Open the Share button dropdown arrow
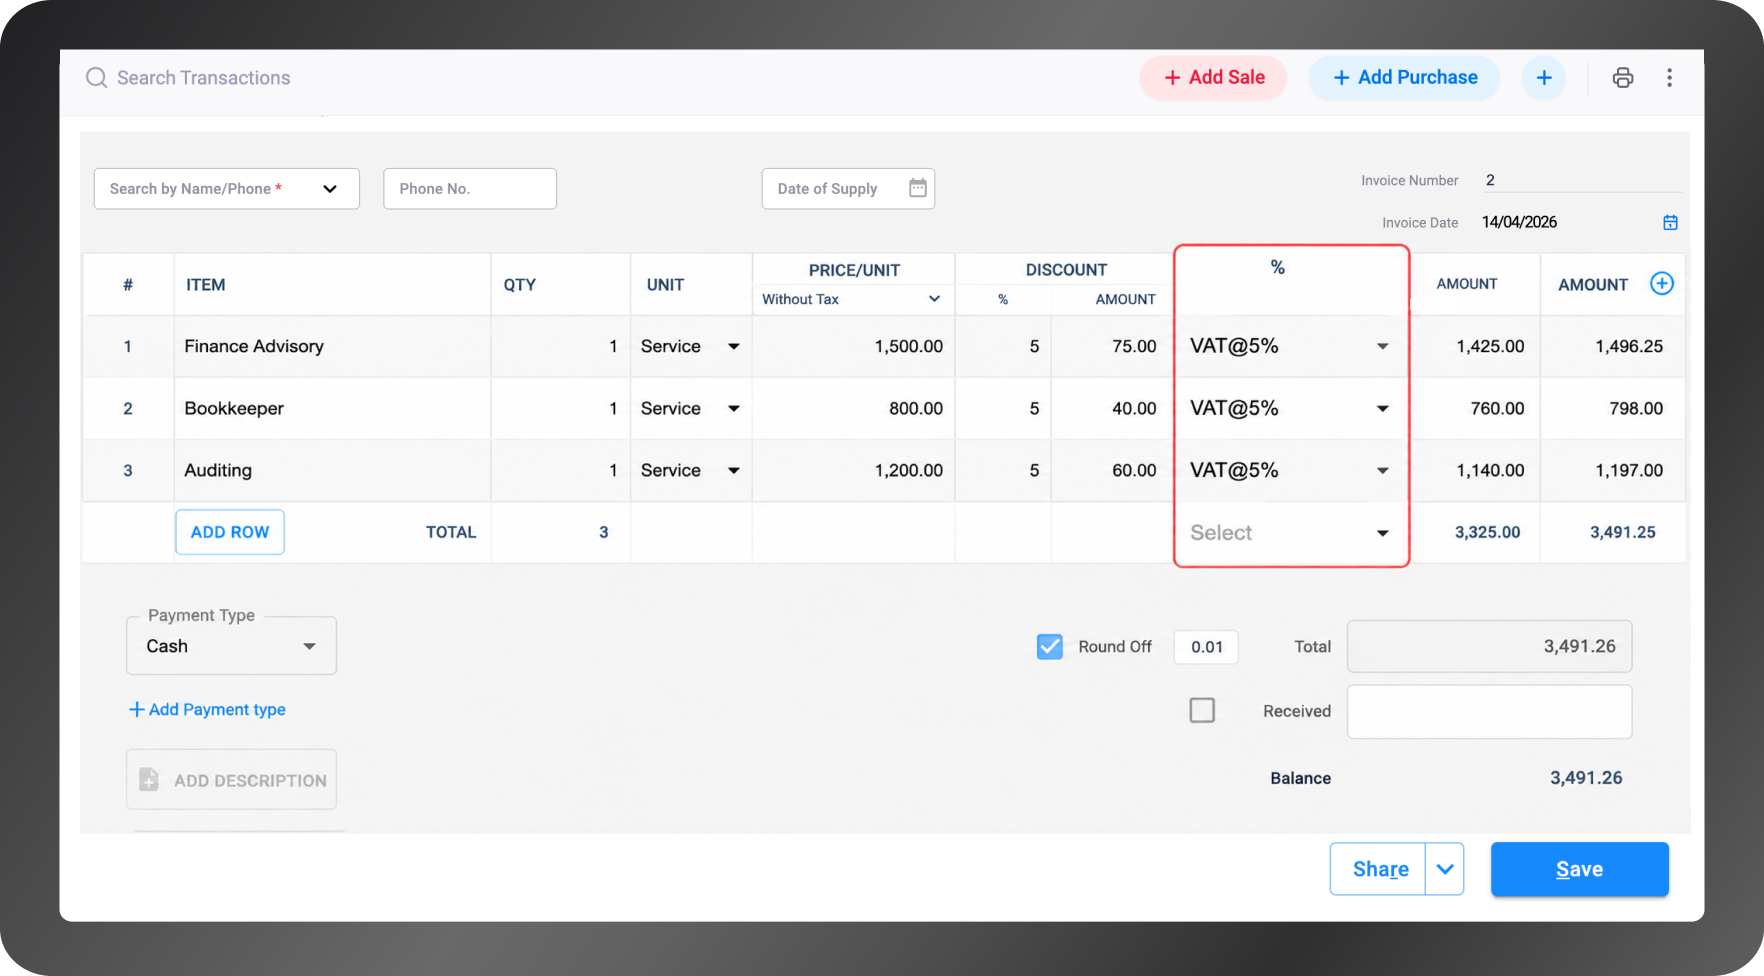Image resolution: width=1764 pixels, height=976 pixels. [1445, 869]
